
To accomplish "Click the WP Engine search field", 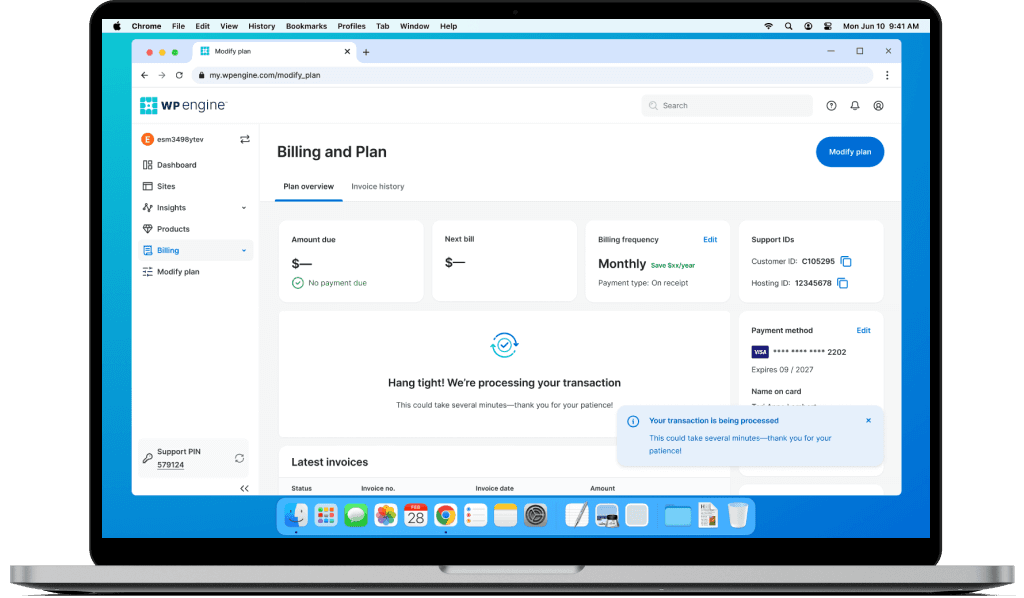I will [x=727, y=106].
